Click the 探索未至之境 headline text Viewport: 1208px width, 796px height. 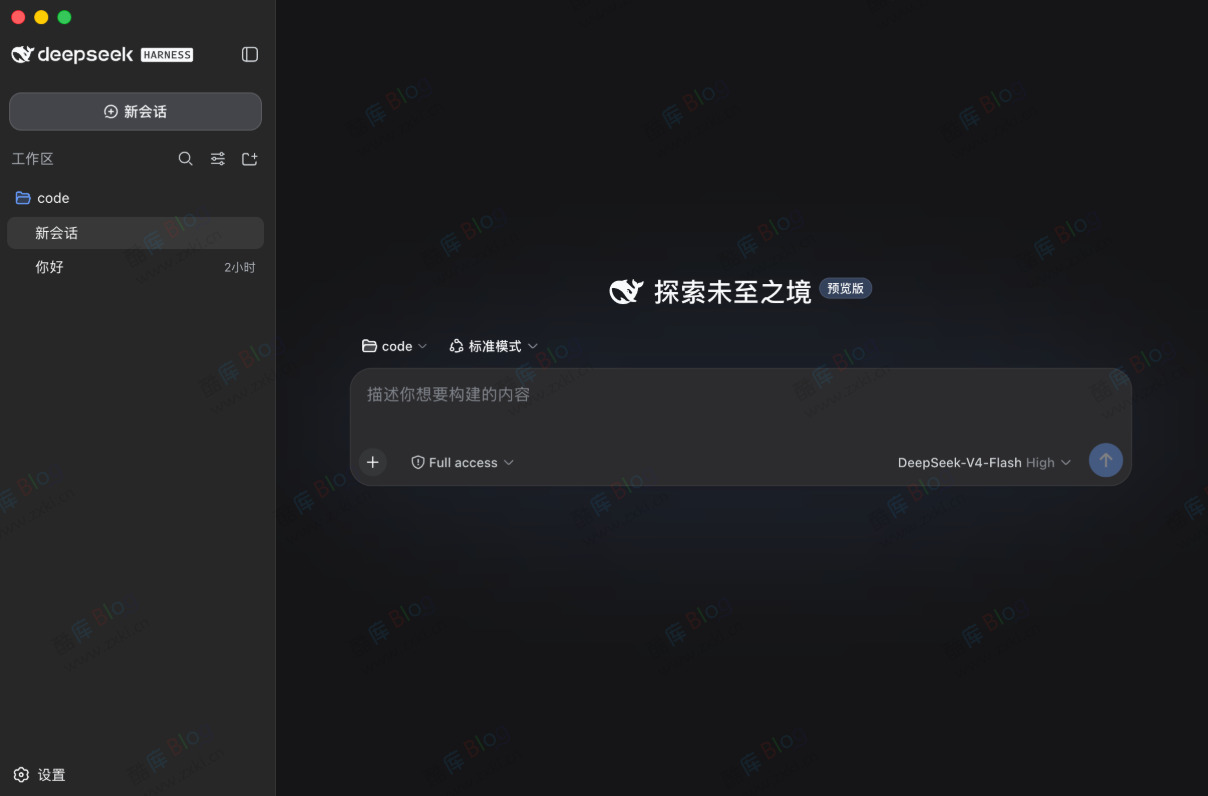coord(733,292)
